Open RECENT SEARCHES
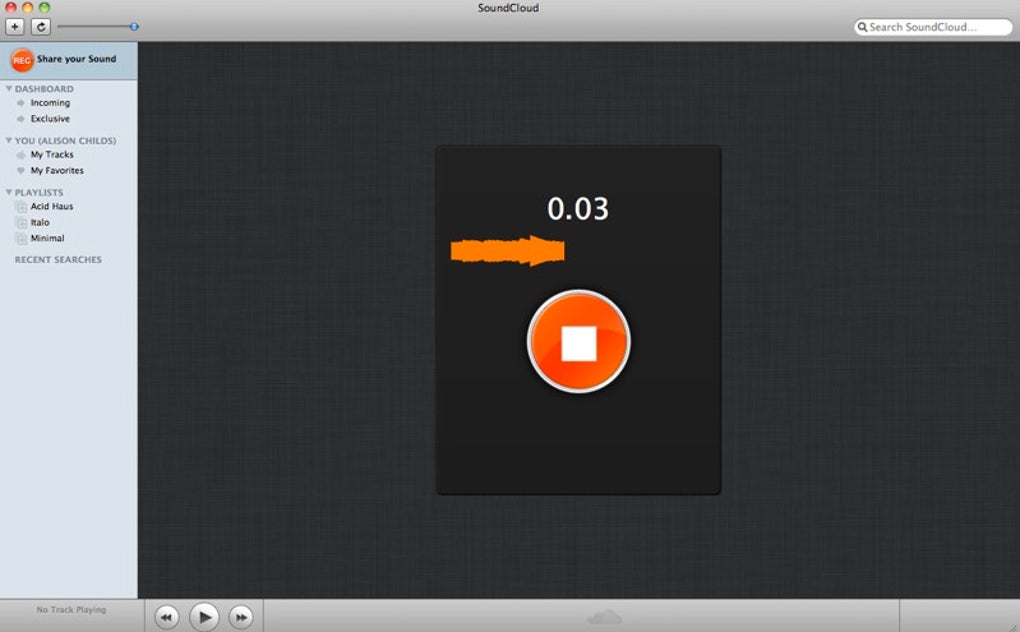Image resolution: width=1020 pixels, height=632 pixels. click(57, 260)
